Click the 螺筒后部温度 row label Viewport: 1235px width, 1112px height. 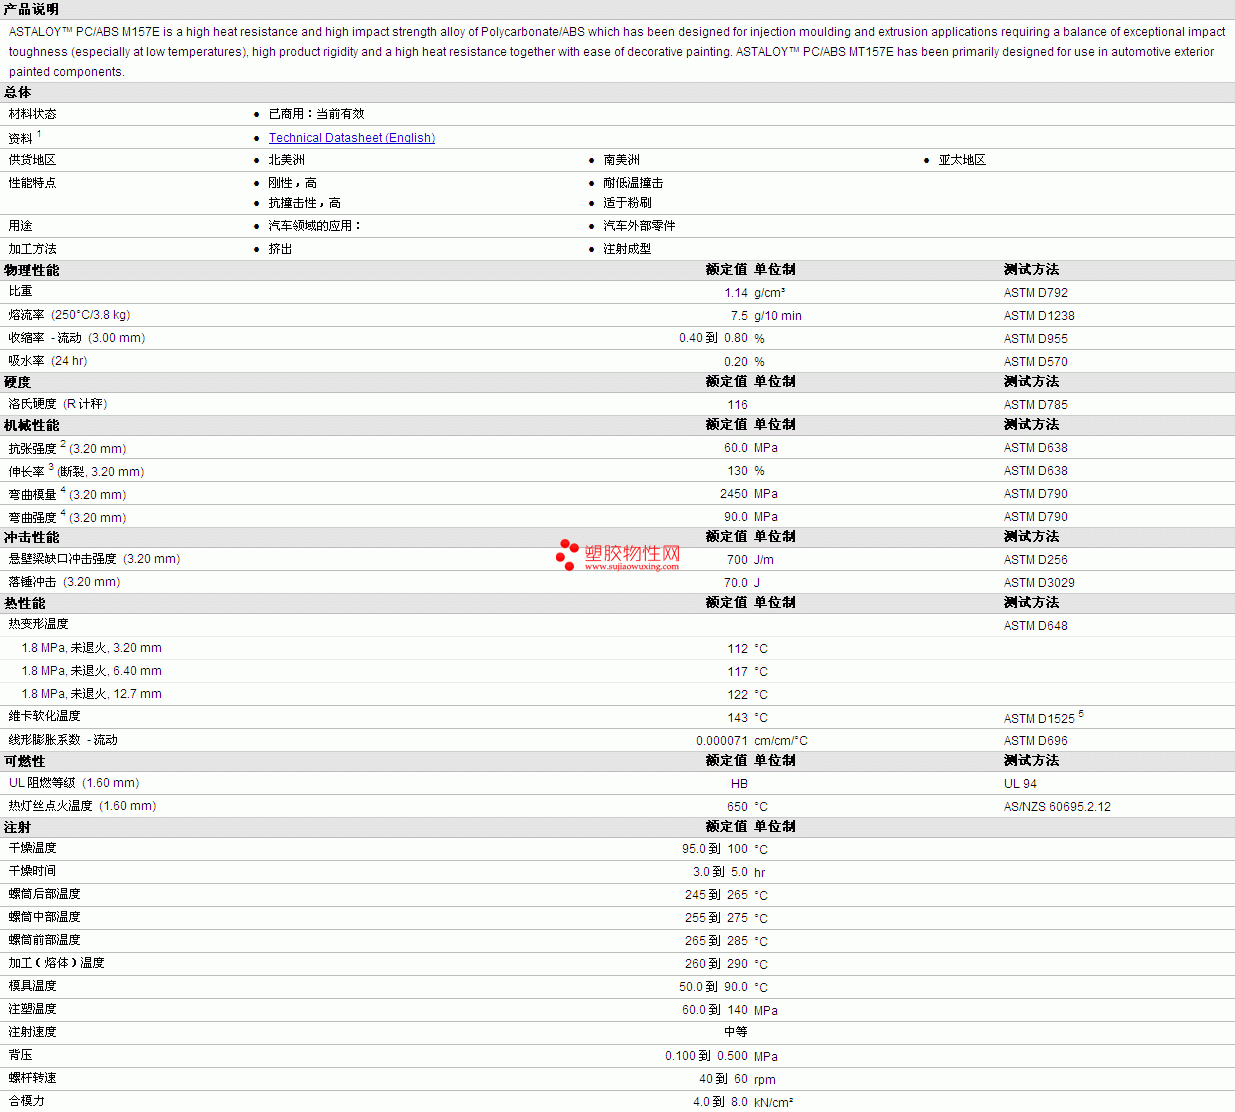tap(44, 894)
